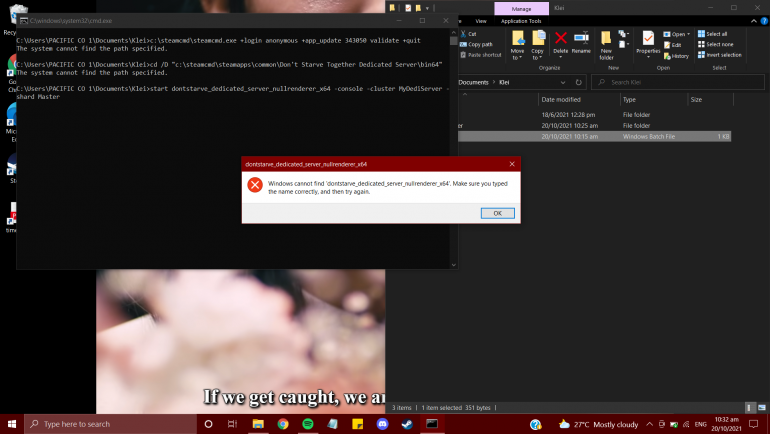Click Copy path in the ribbon
Screen dimensions: 770x434
tap(476, 44)
